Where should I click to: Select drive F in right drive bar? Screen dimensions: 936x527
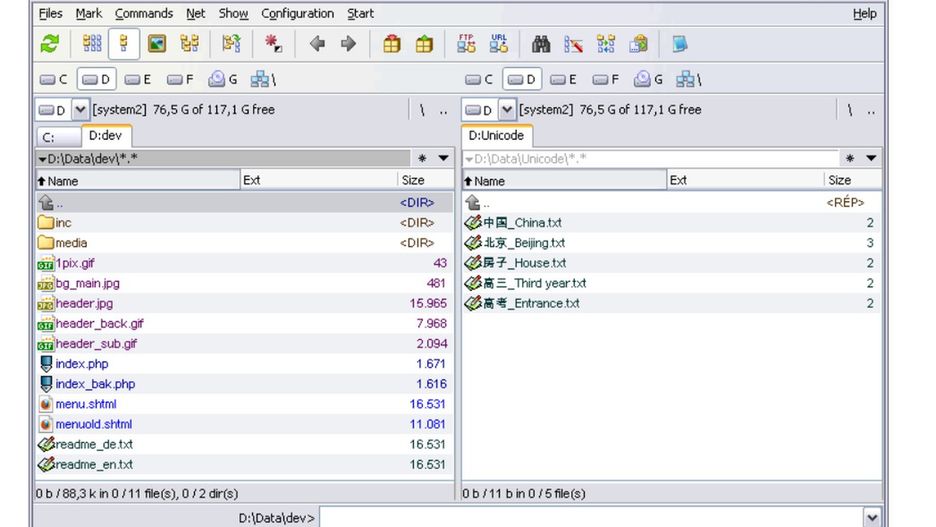[606, 79]
